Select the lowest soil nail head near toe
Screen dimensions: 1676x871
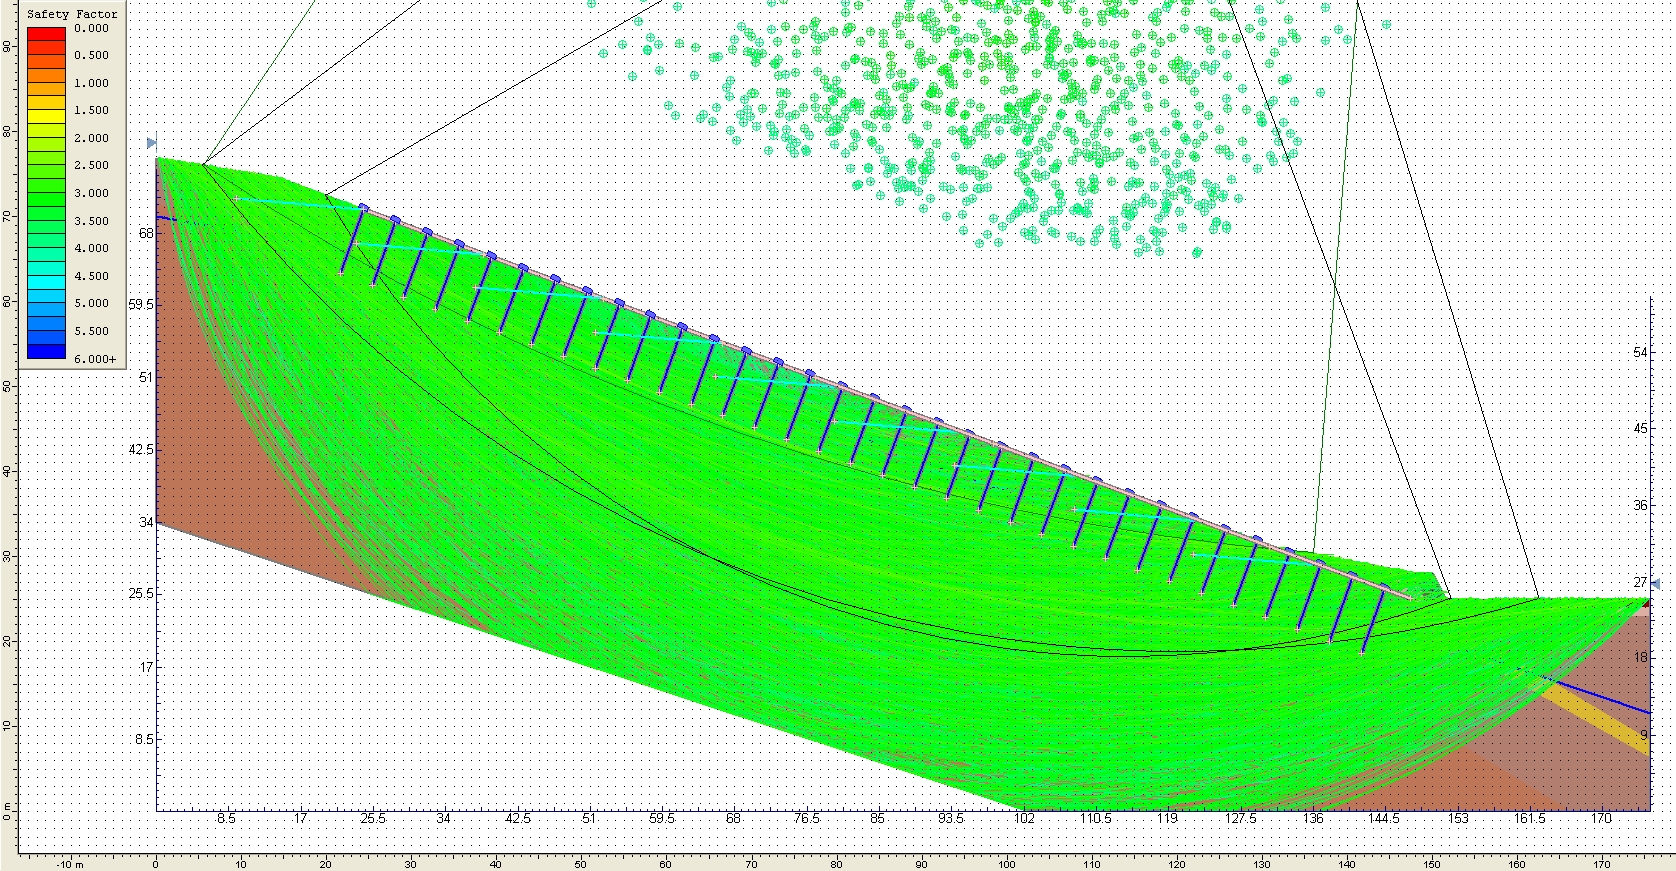(x=1384, y=588)
